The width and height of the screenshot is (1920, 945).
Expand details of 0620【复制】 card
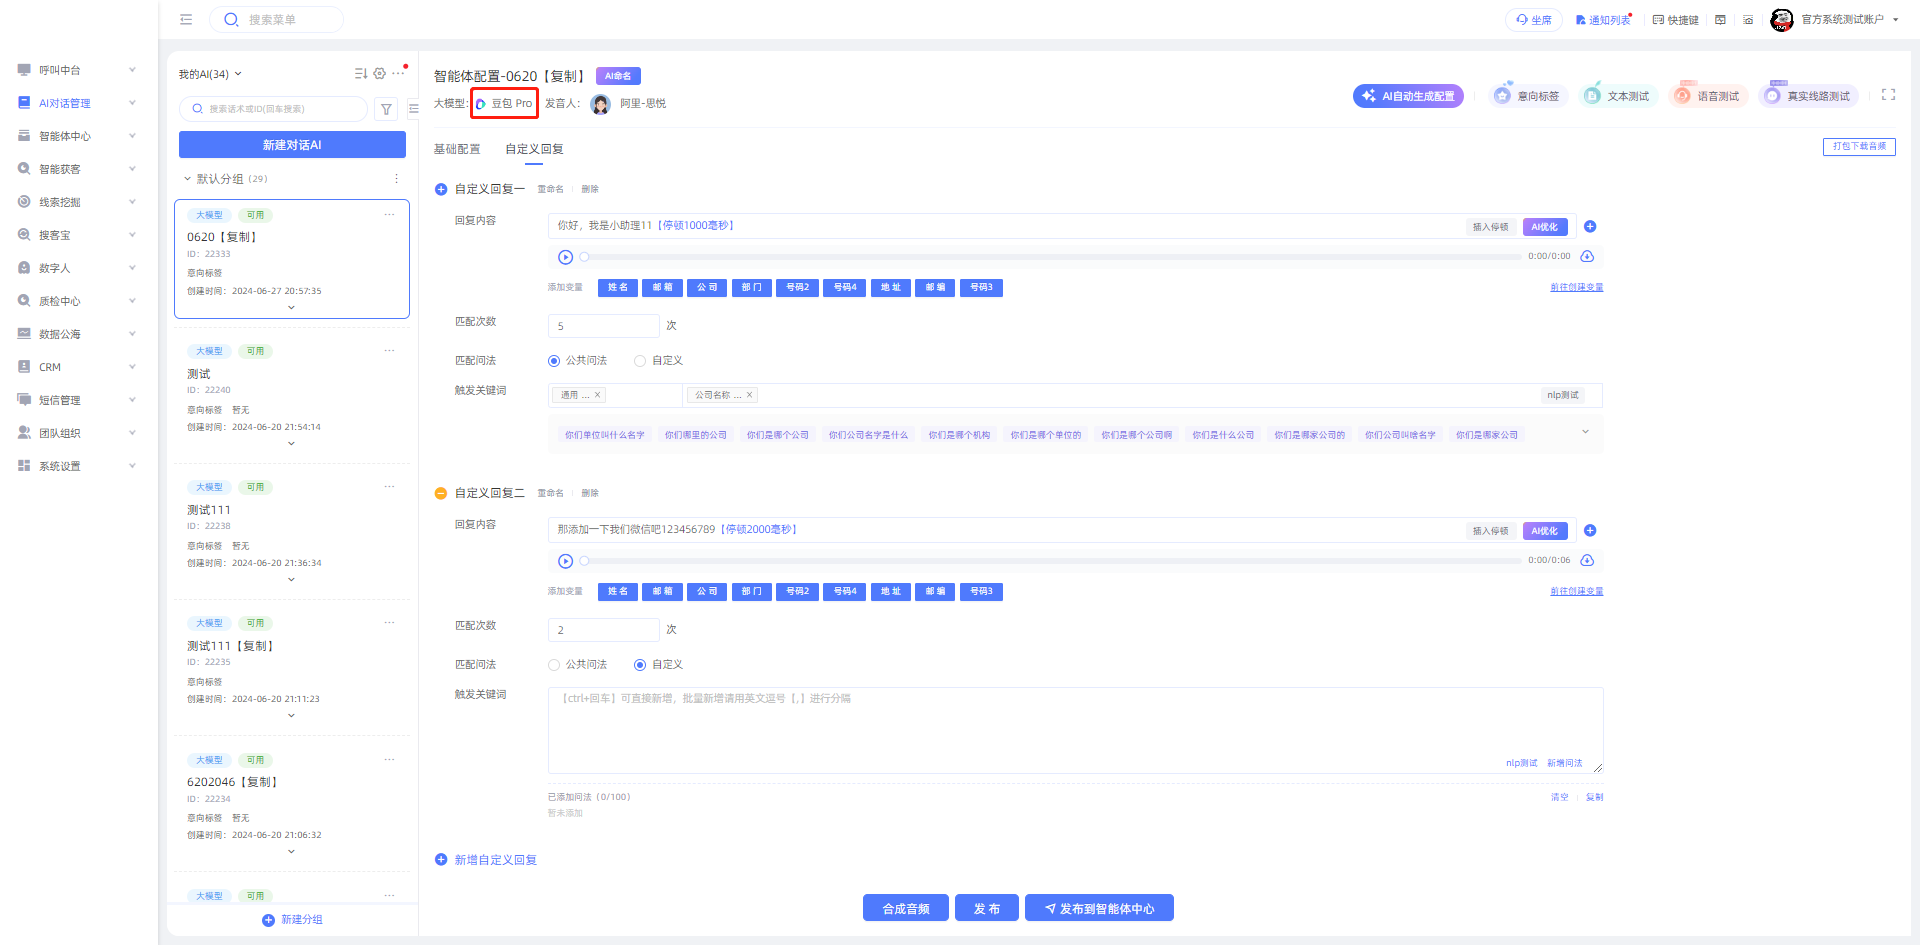tap(291, 308)
